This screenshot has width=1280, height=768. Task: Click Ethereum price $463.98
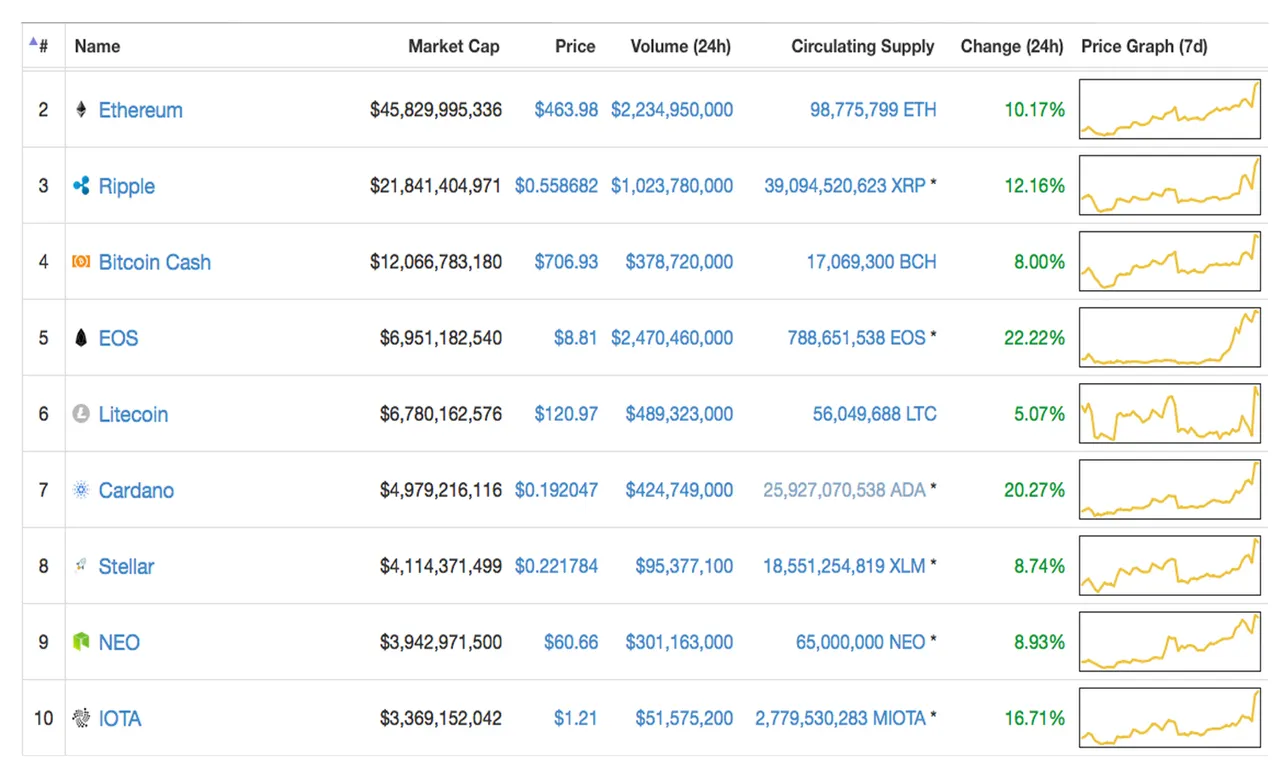pos(566,110)
